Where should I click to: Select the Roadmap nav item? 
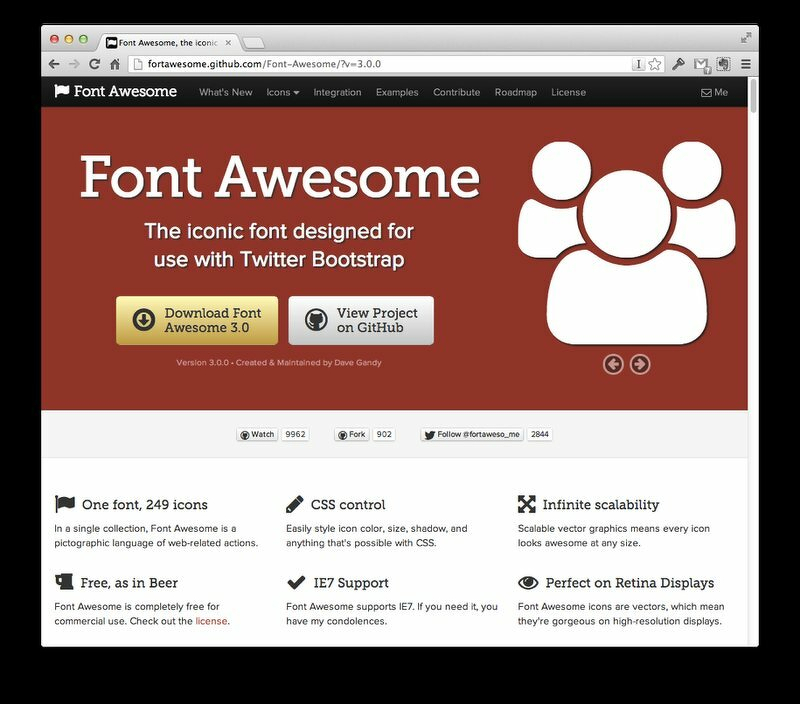[515, 92]
